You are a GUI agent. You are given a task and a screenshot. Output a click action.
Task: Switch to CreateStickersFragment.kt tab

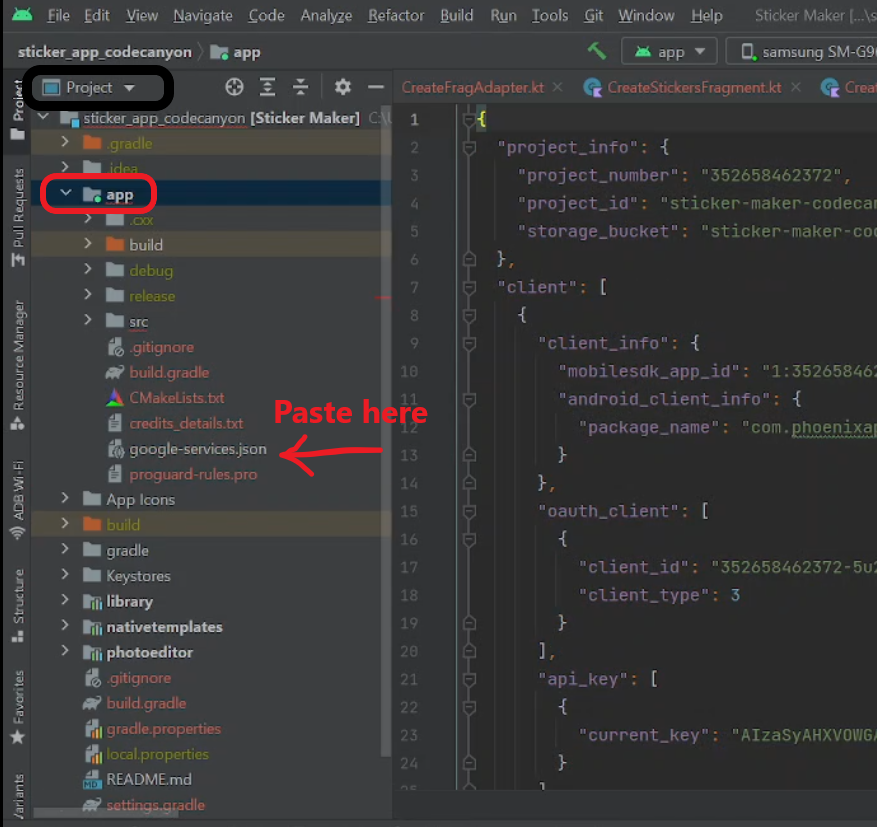pos(693,88)
